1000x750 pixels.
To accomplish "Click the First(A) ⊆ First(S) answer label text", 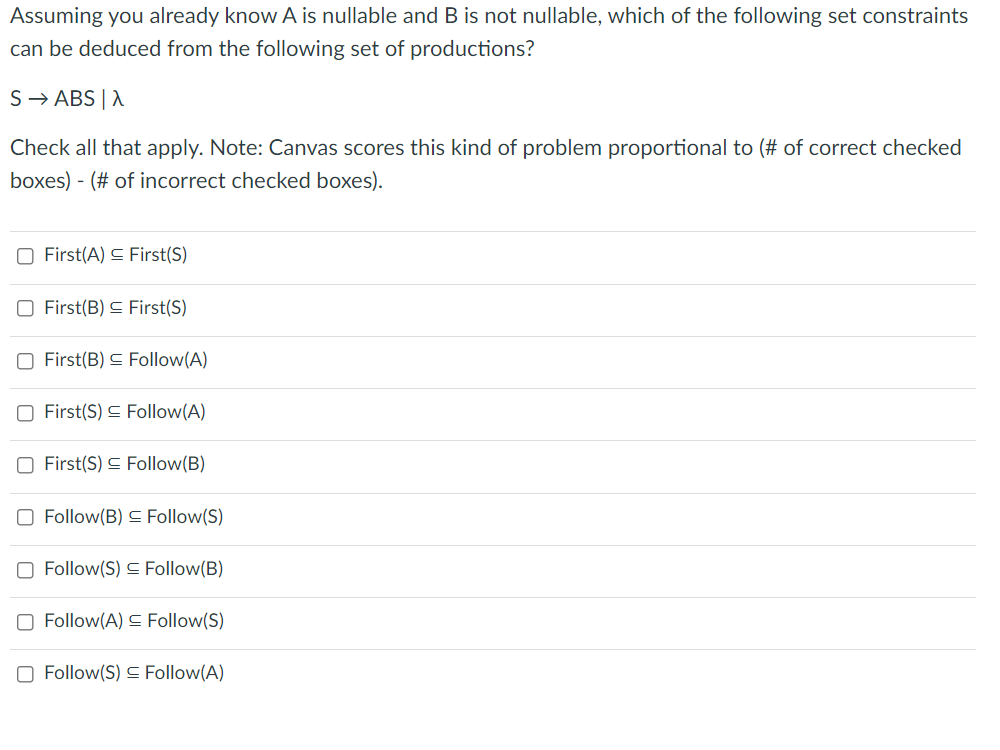I will point(115,255).
